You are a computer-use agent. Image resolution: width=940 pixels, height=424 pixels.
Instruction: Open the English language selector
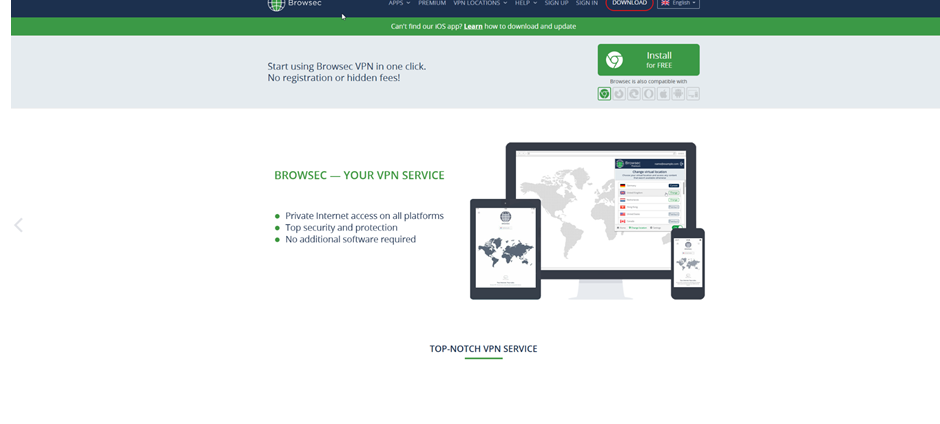678,4
